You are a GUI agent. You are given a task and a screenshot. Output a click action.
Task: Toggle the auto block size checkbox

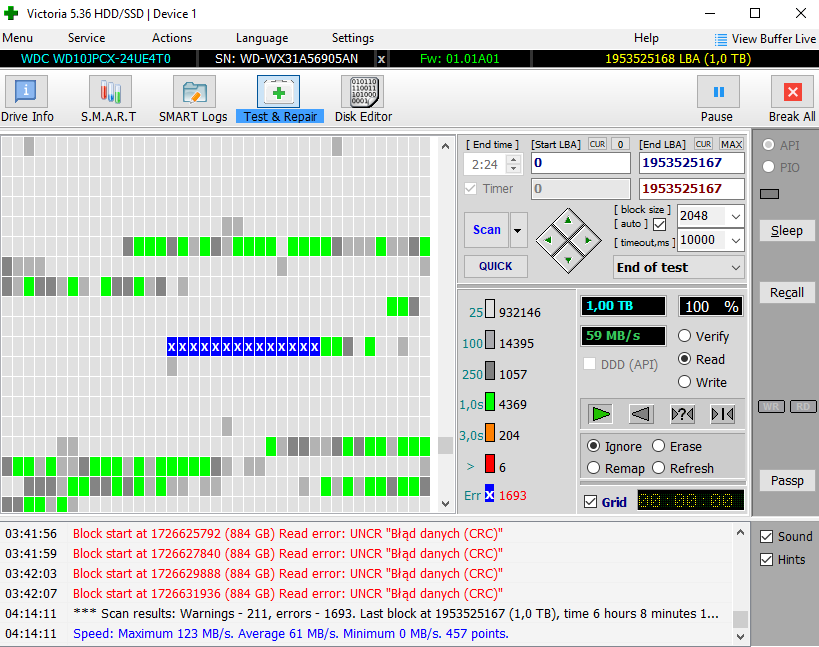pos(660,225)
